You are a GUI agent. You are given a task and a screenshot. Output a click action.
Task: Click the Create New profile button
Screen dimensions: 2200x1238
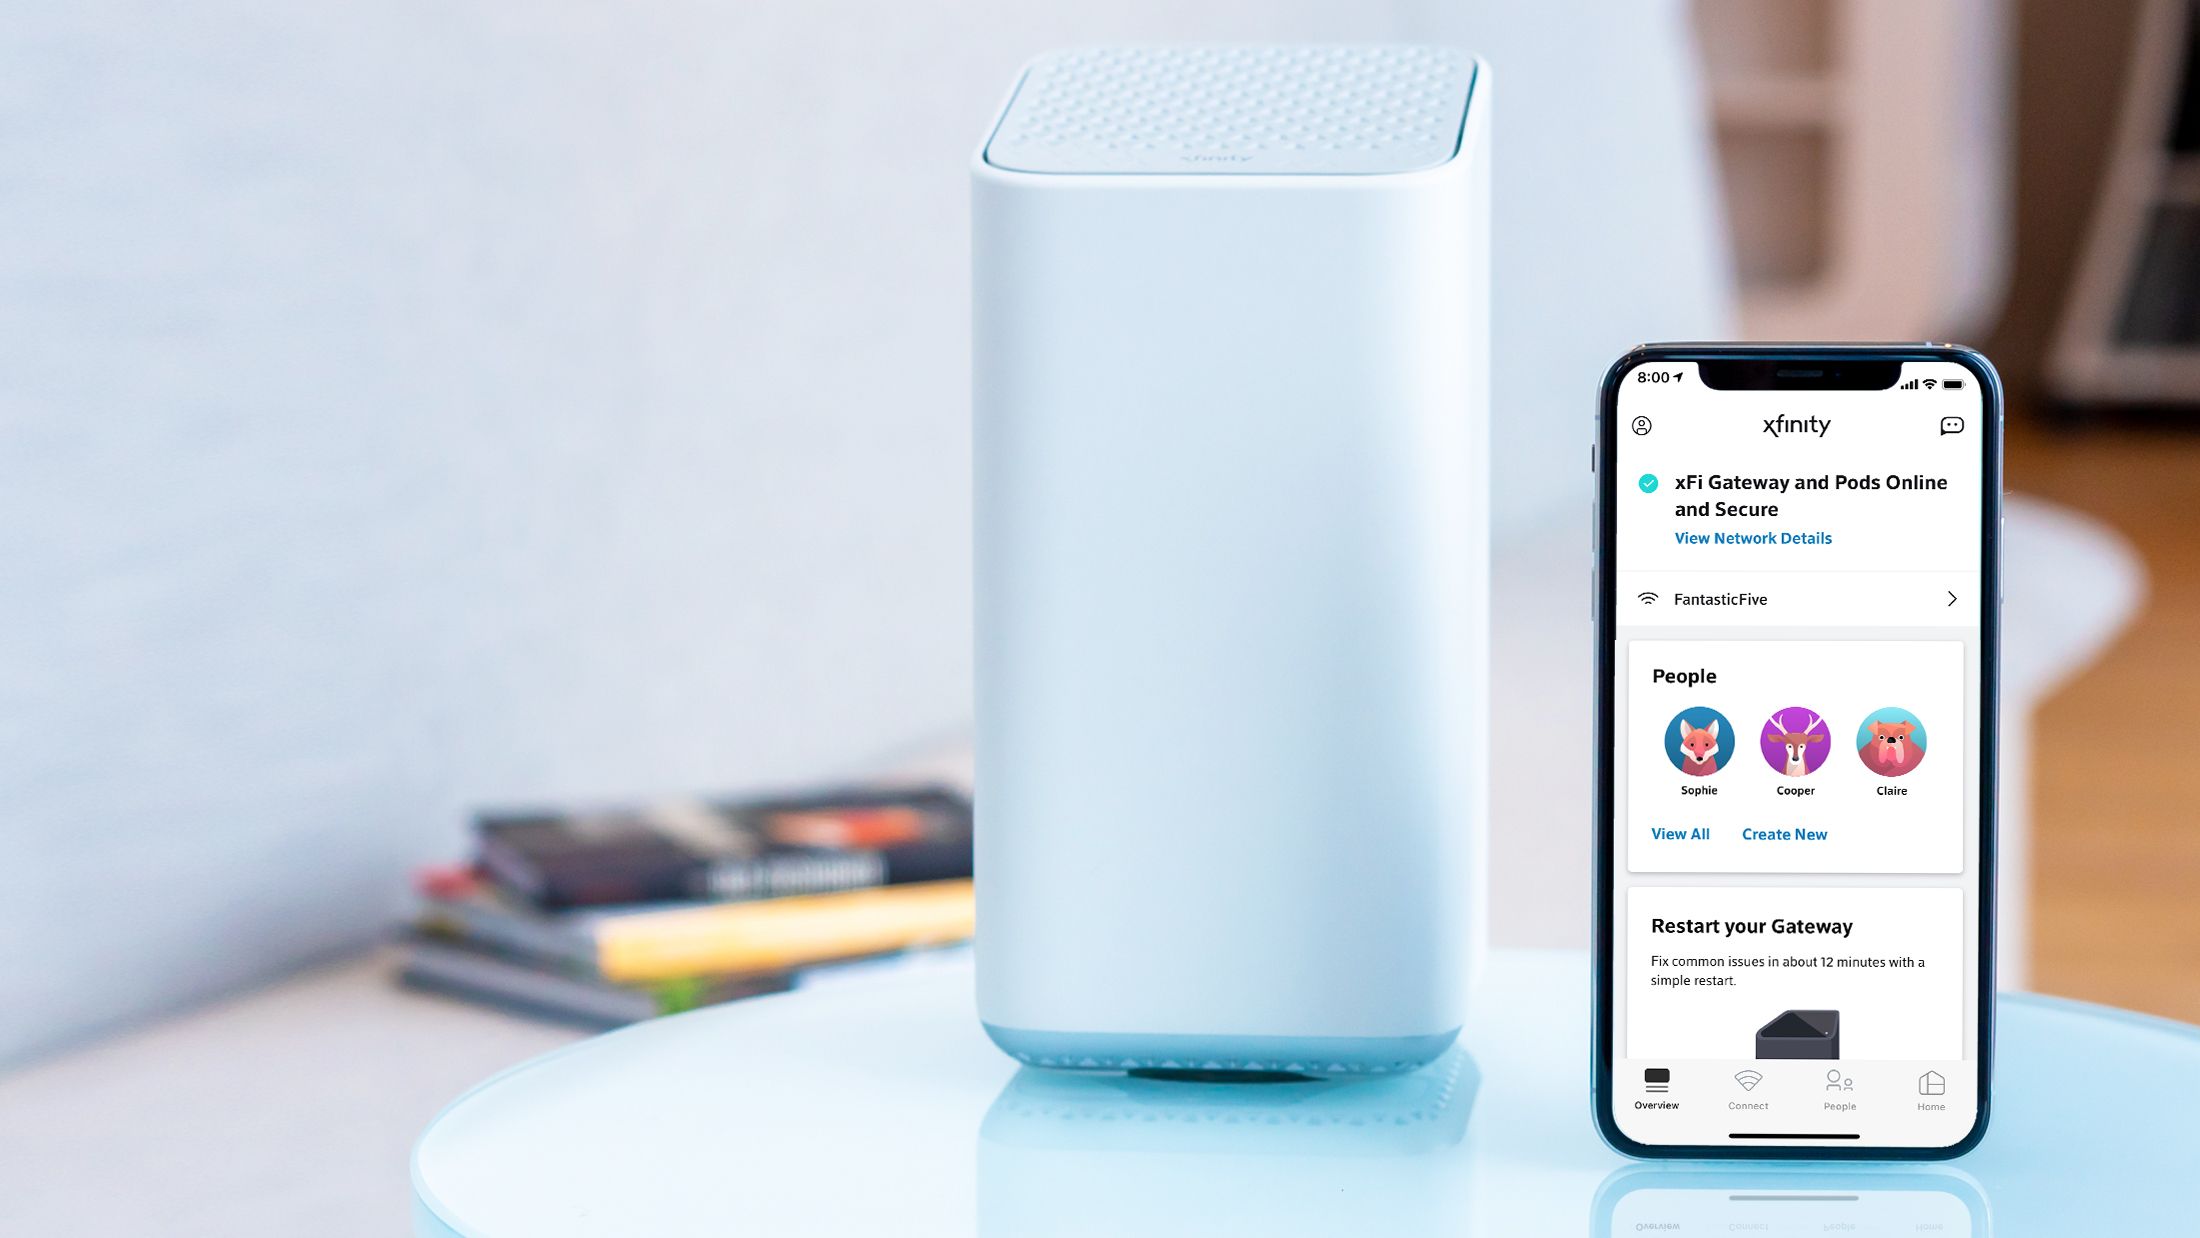click(1784, 833)
